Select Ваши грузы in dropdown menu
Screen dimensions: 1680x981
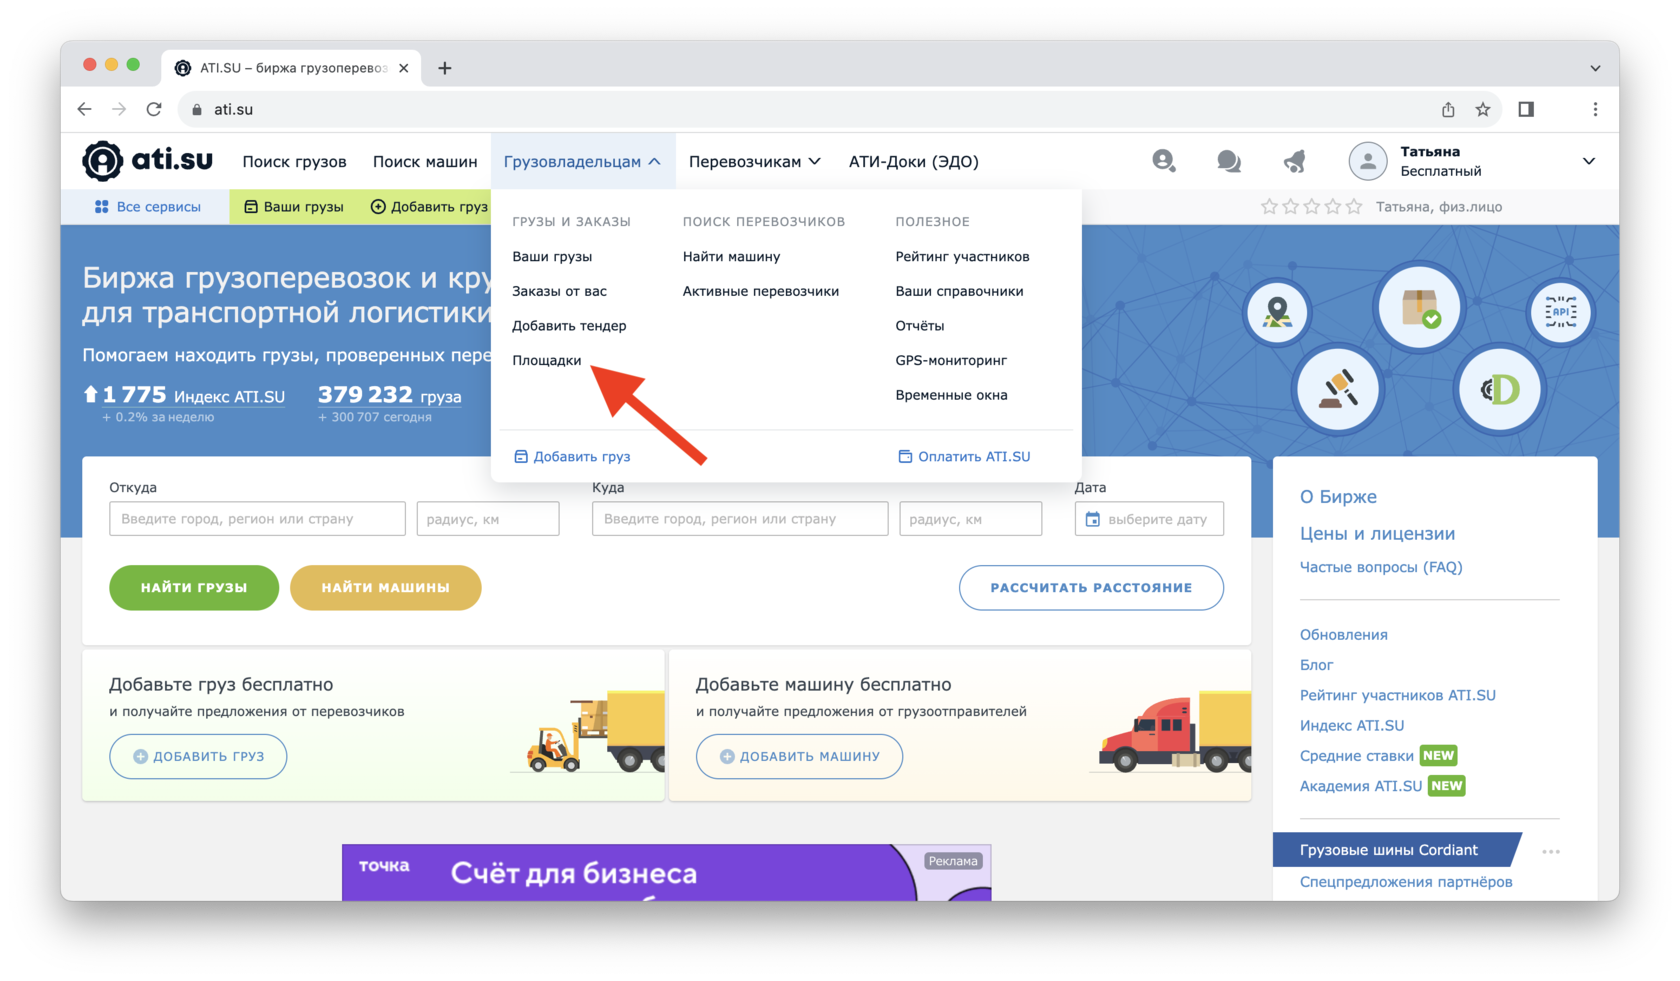pos(552,256)
